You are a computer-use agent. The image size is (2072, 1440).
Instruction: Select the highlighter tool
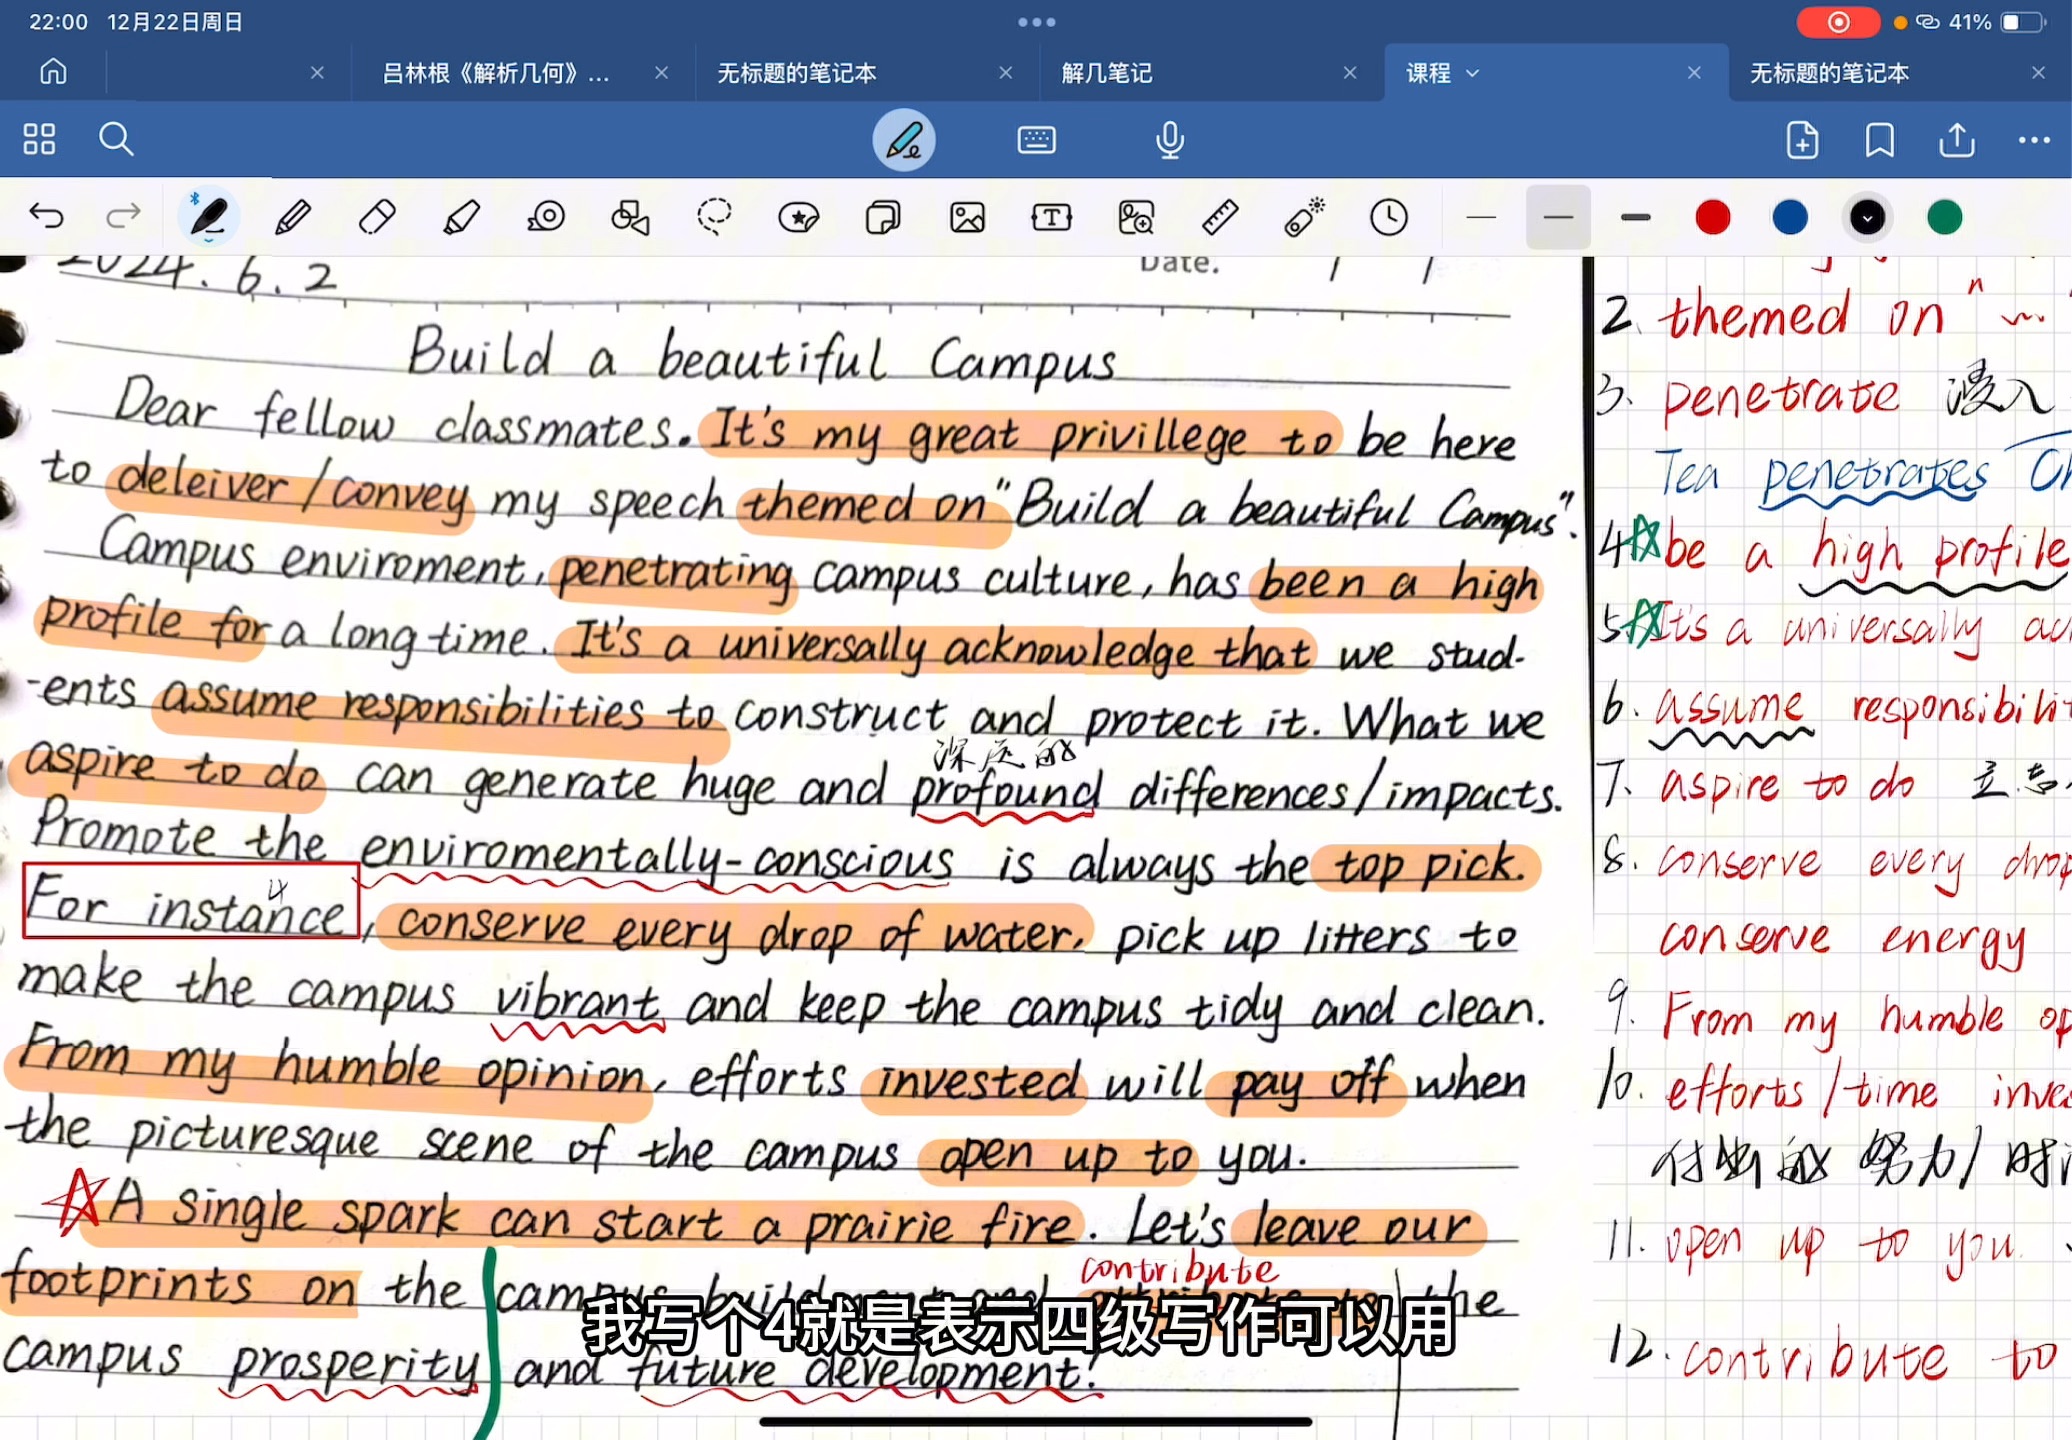pyautogui.click(x=461, y=217)
